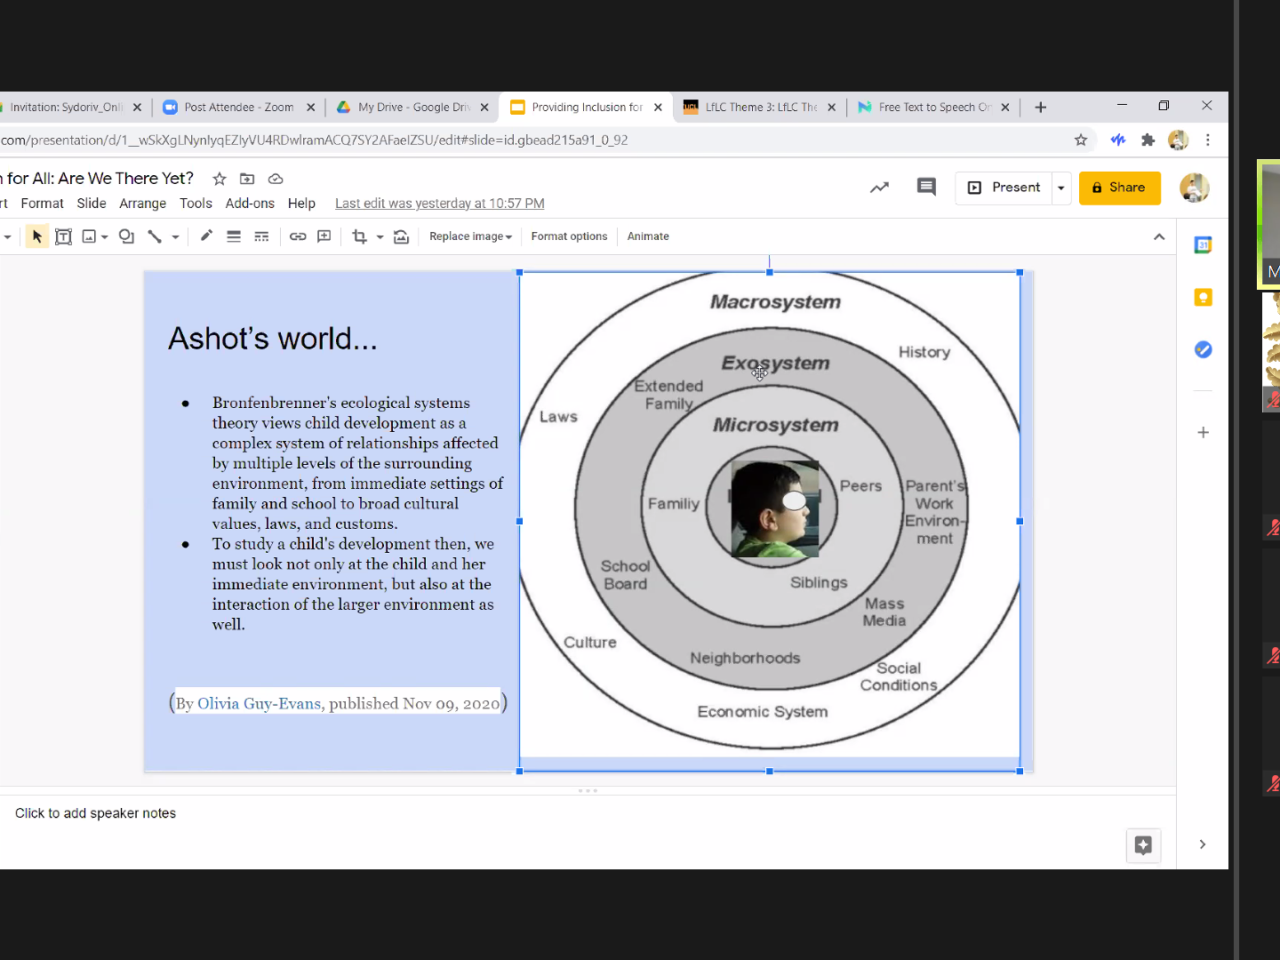Image resolution: width=1280 pixels, height=960 pixels.
Task: Click the insert link icon
Action: 298,237
